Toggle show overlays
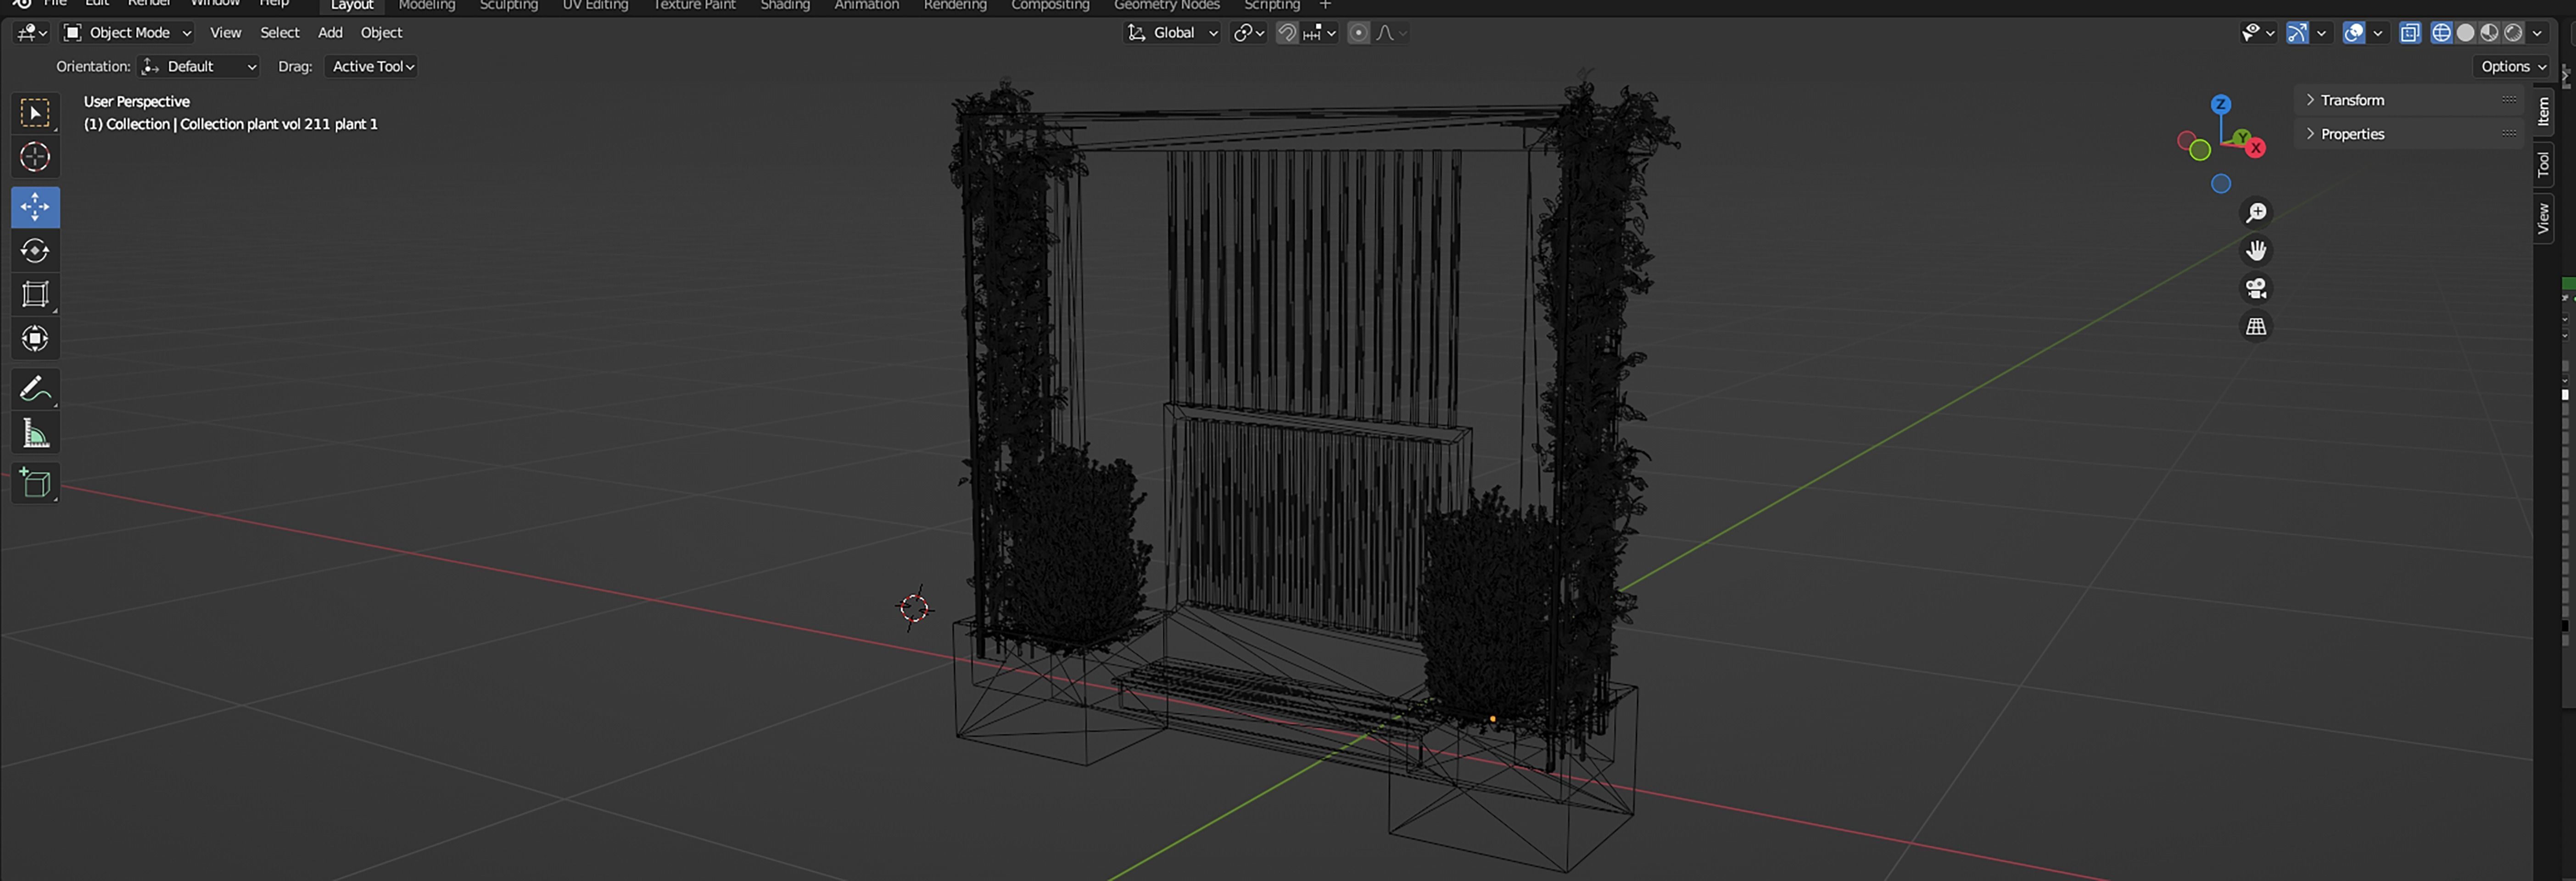This screenshot has height=881, width=2576. (x=2354, y=33)
